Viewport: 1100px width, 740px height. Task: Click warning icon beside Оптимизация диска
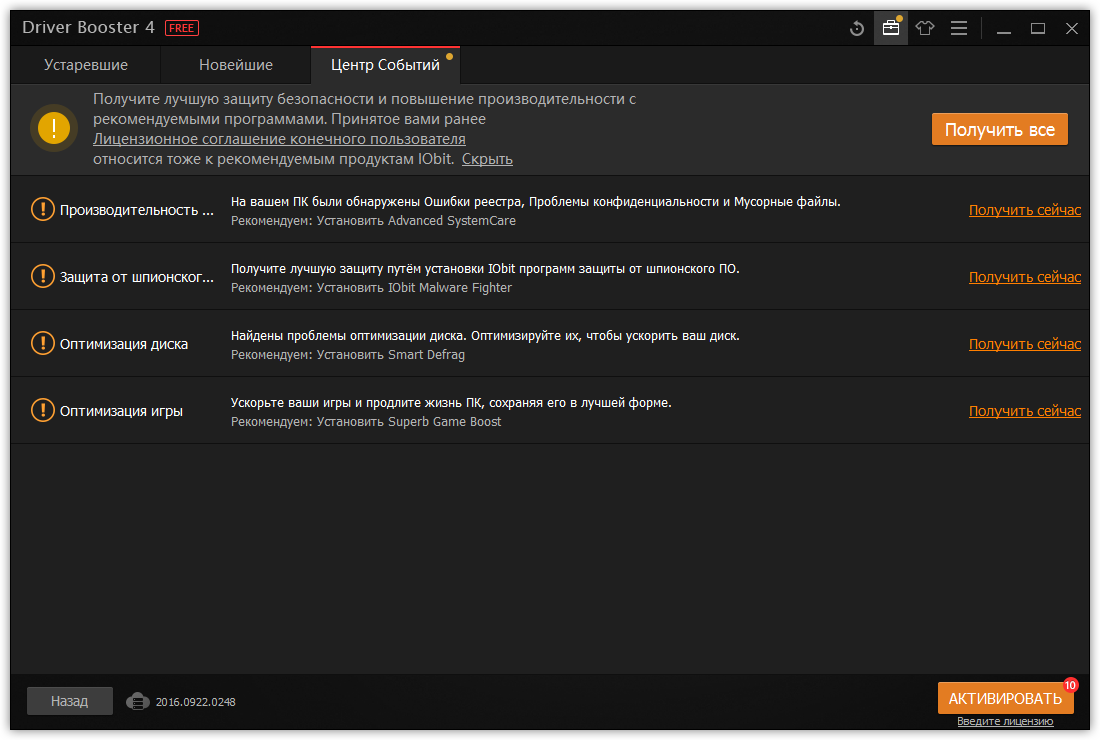pyautogui.click(x=43, y=344)
